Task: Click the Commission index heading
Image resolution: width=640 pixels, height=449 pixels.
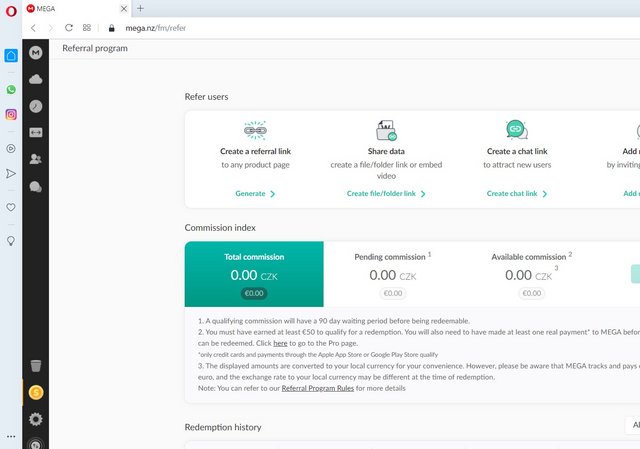Action: [220, 228]
